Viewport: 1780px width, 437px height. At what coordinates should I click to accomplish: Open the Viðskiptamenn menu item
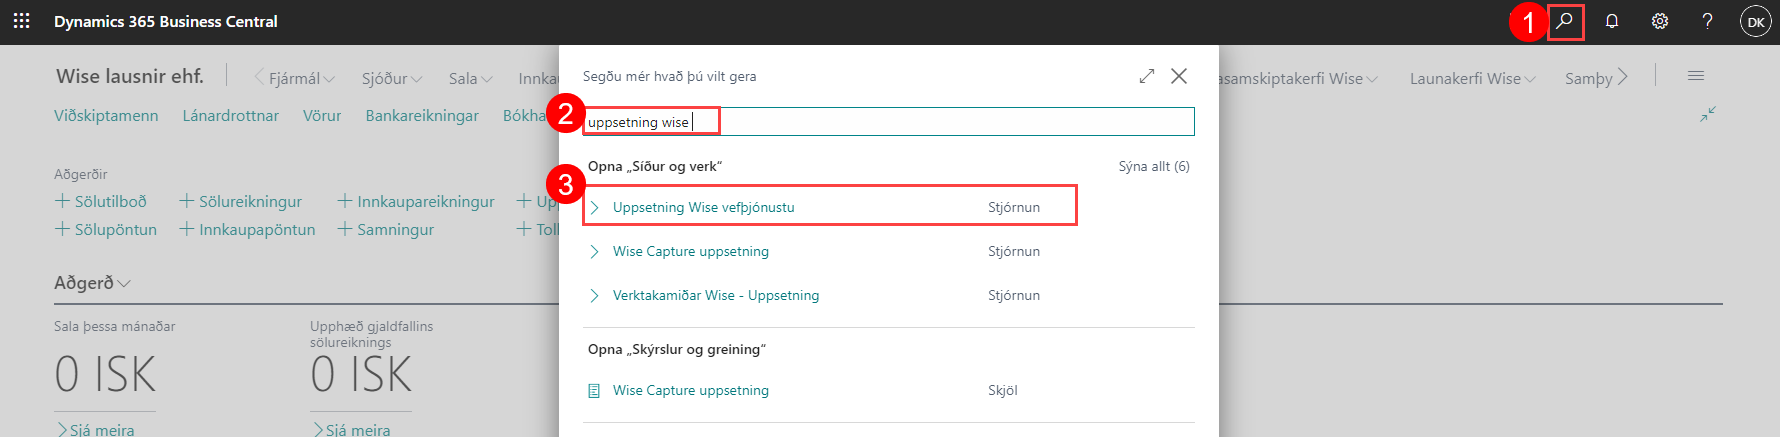click(x=106, y=116)
